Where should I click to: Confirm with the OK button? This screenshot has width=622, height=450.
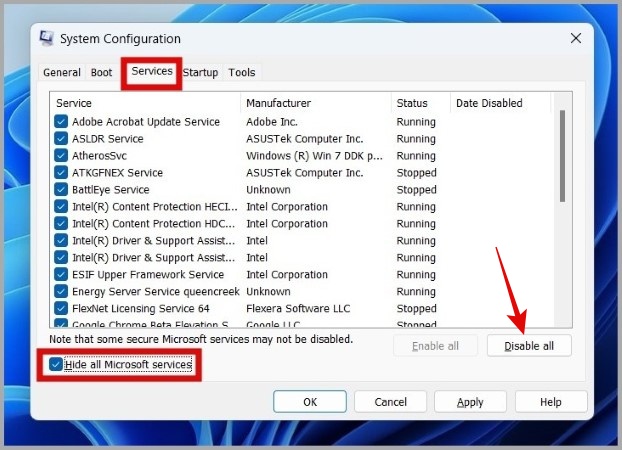(310, 402)
